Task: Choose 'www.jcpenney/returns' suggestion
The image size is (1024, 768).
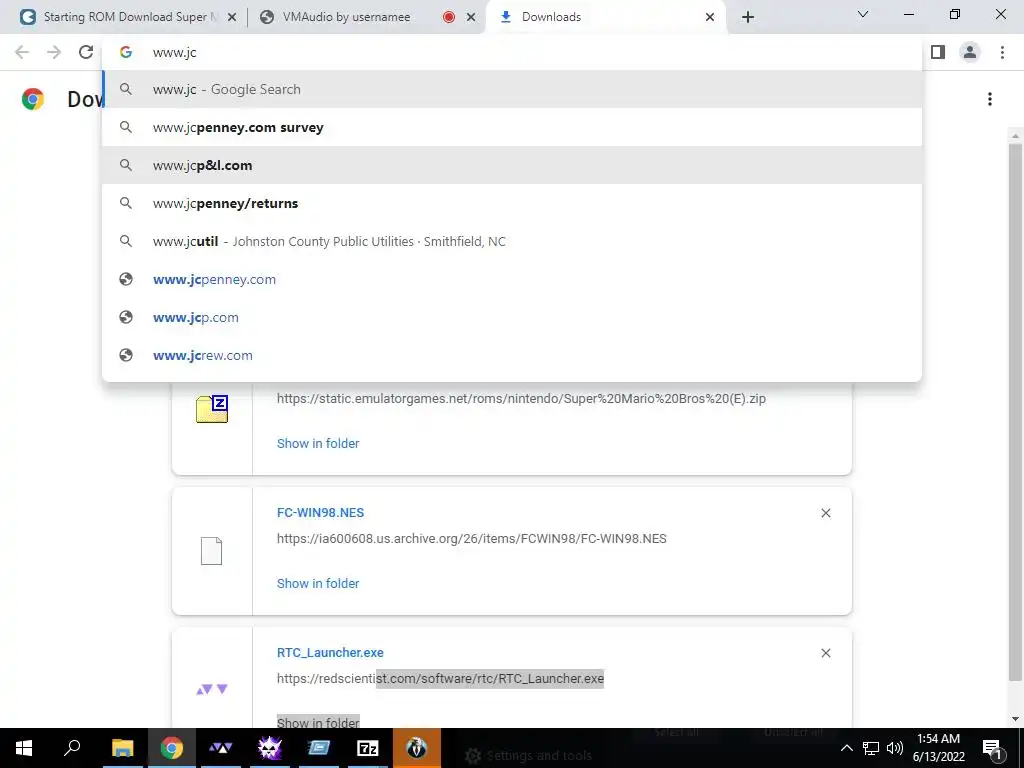Action: pos(512,203)
